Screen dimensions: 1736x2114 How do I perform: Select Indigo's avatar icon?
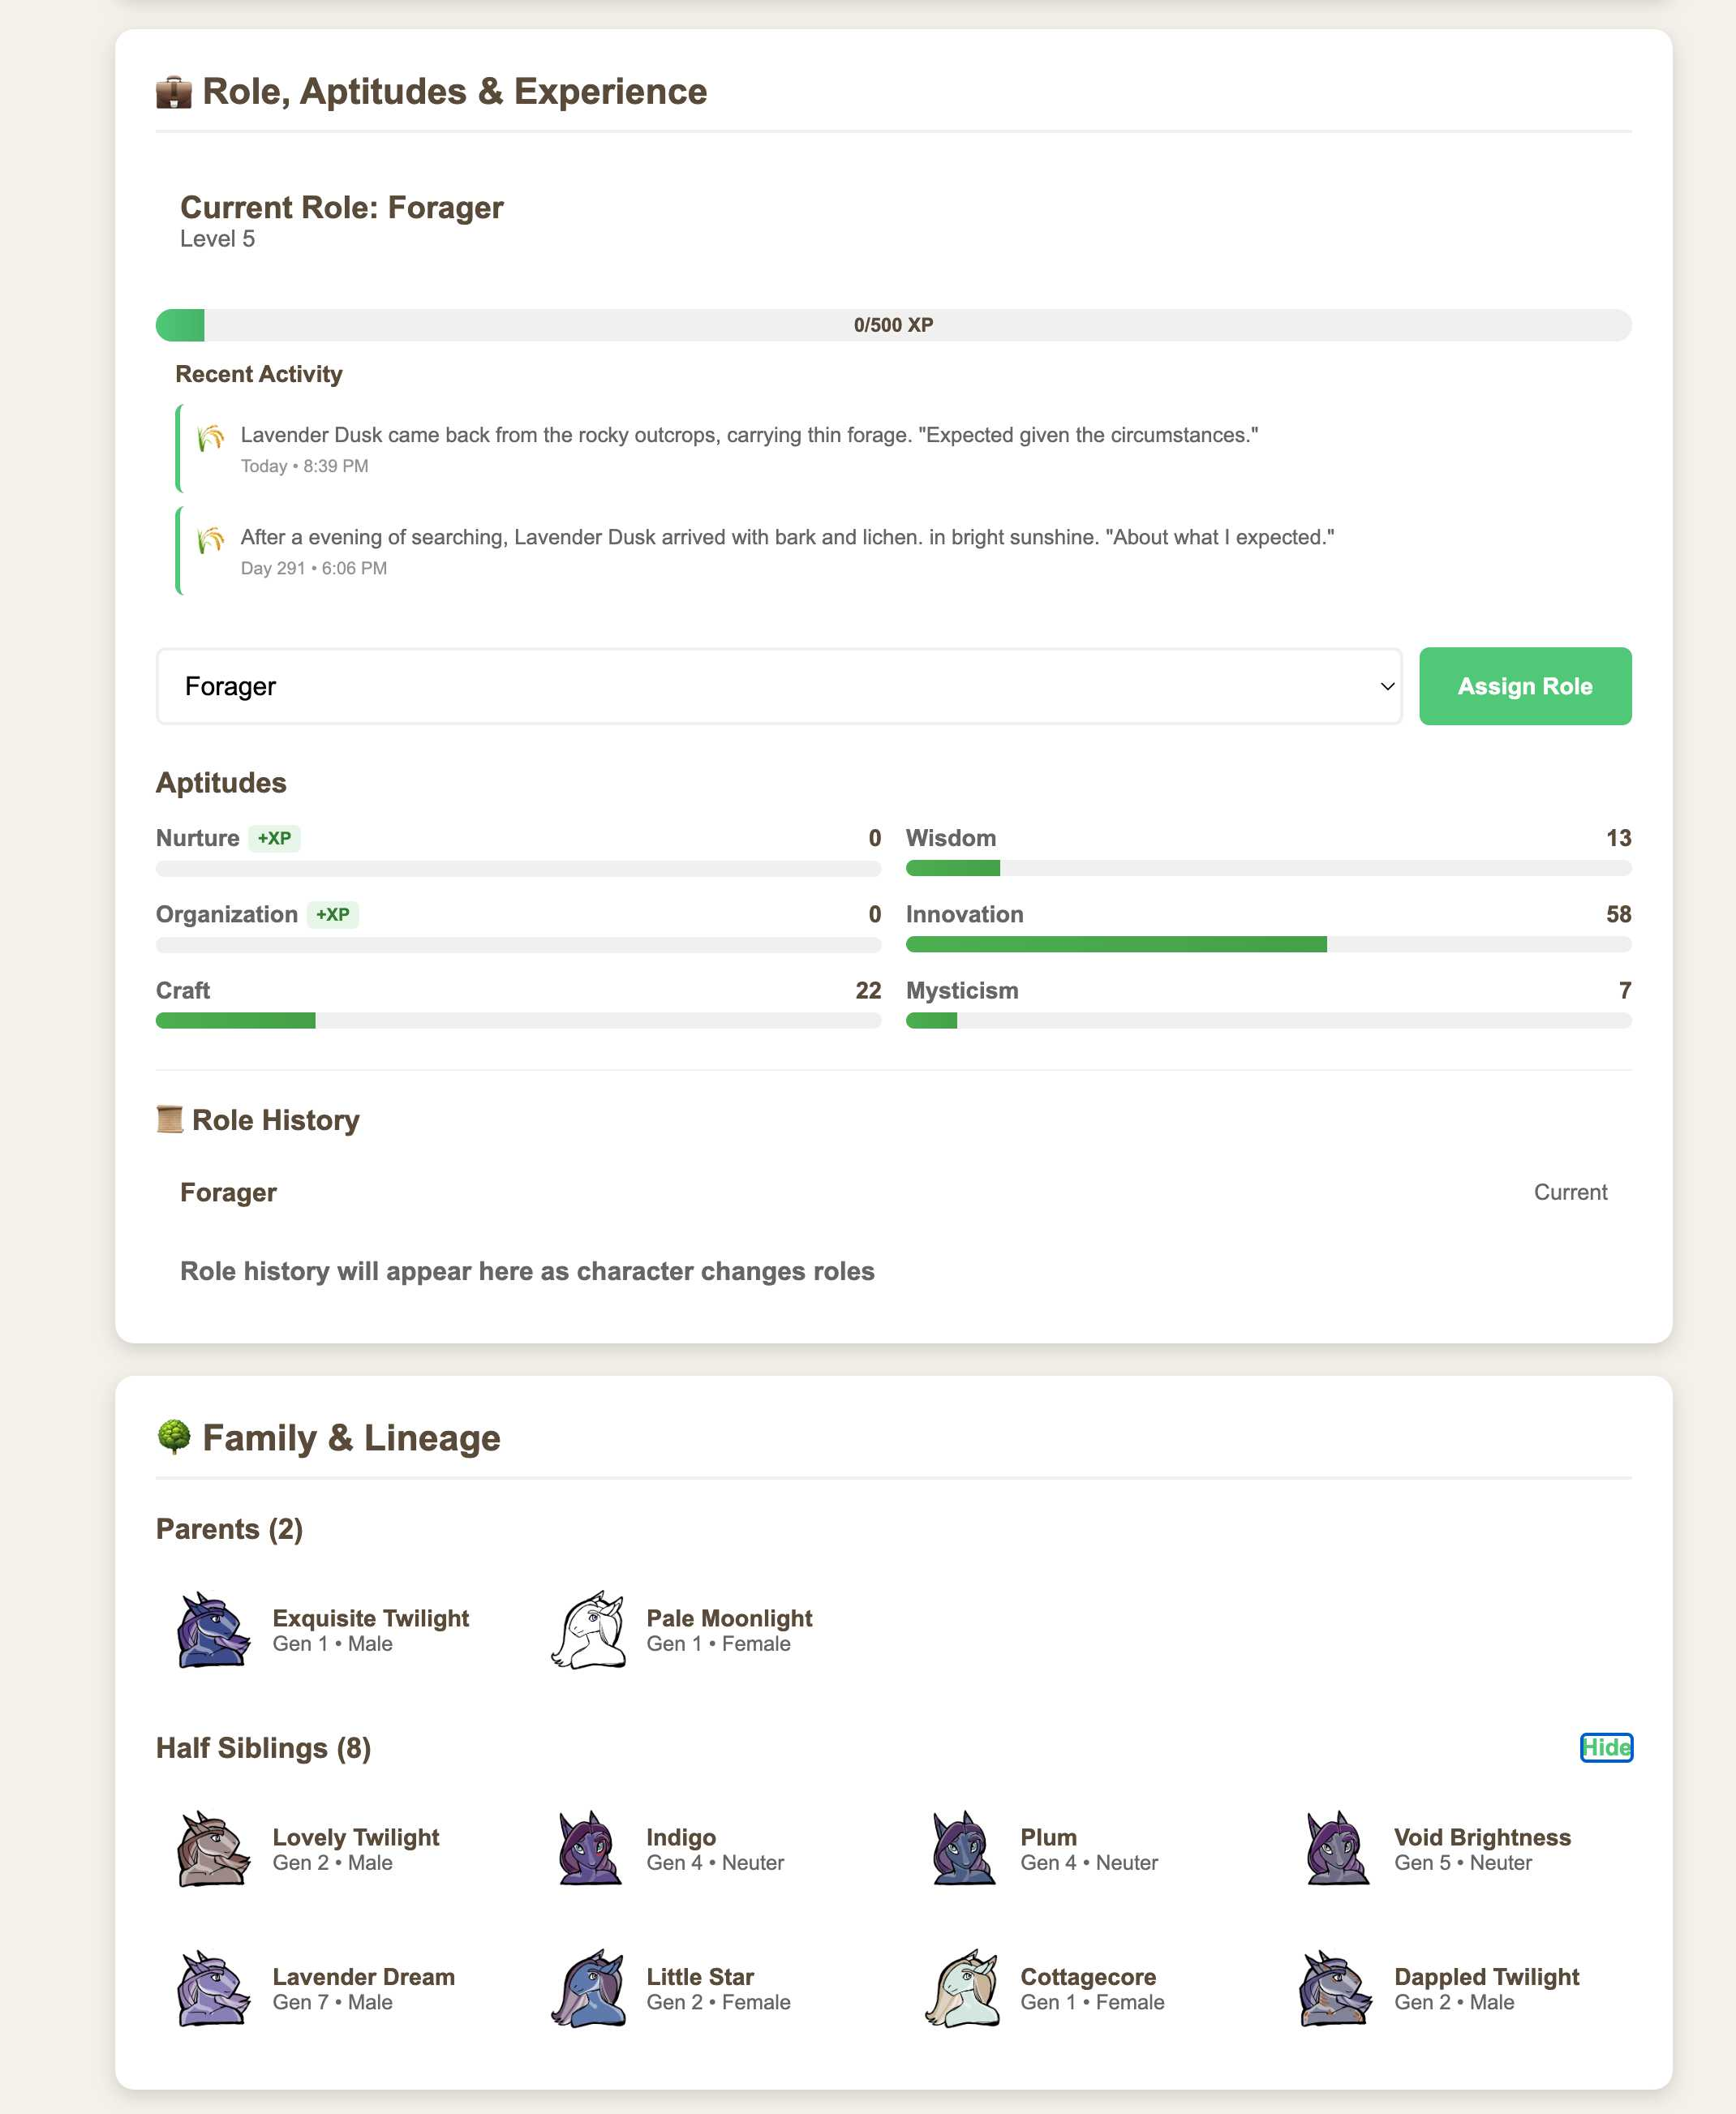pos(588,1849)
